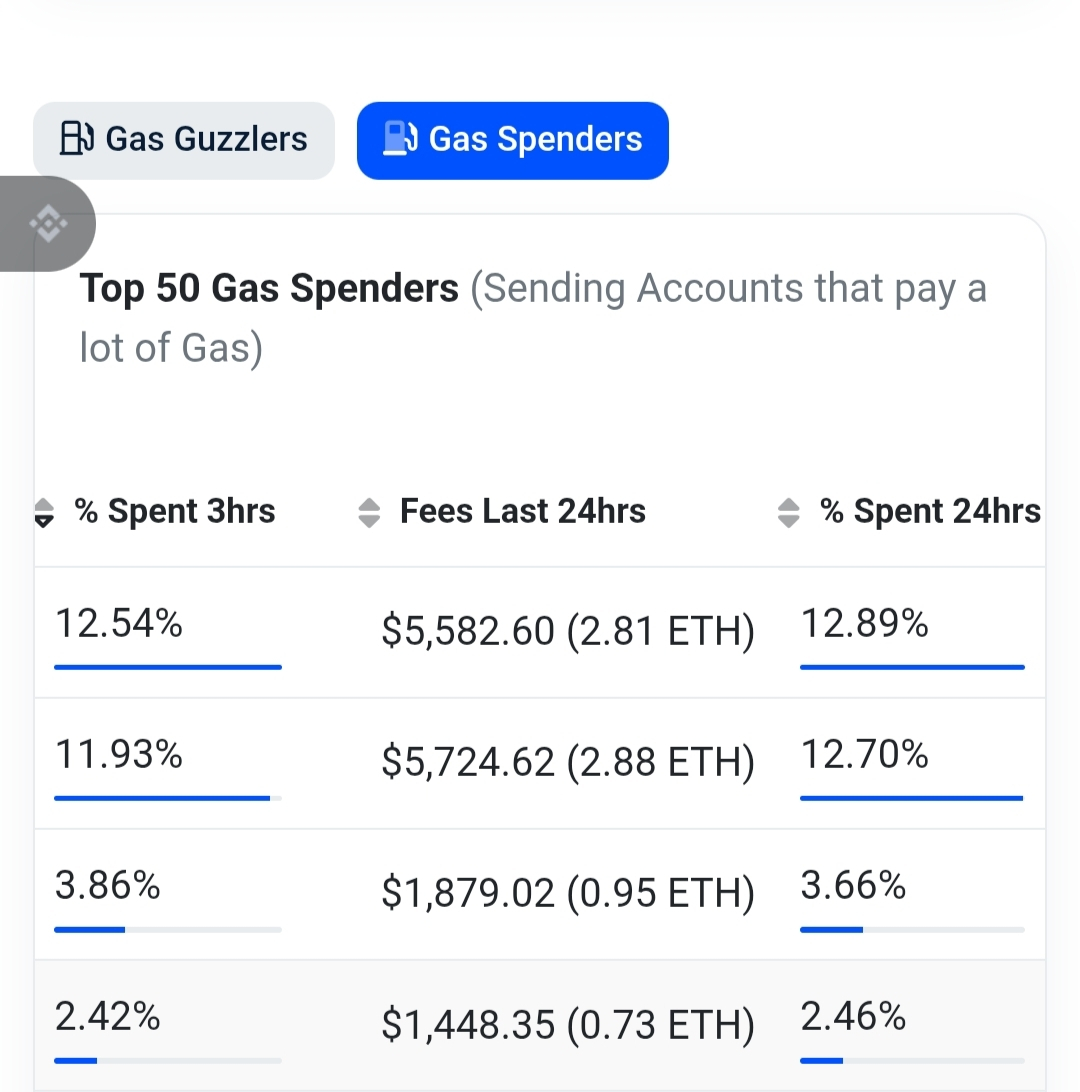Screen dimensions: 1080x1092
Task: Click the 3.86% progress bar
Action: pyautogui.click(x=168, y=929)
